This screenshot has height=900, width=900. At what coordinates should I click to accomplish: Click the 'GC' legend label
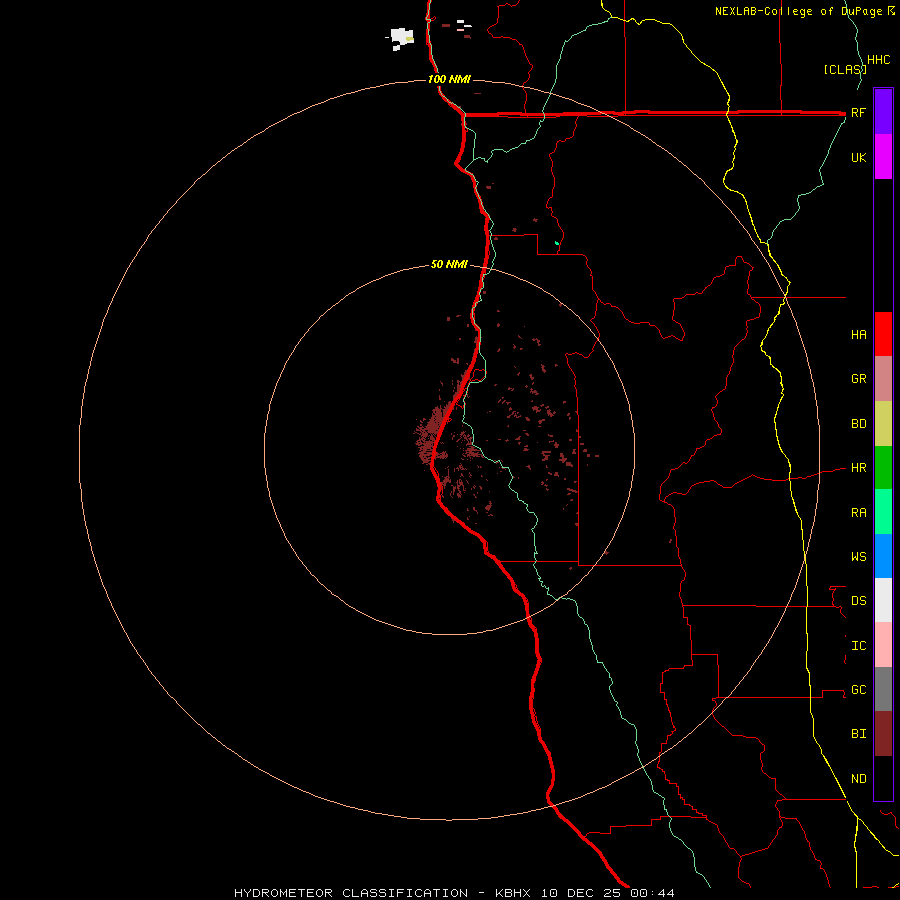point(859,690)
